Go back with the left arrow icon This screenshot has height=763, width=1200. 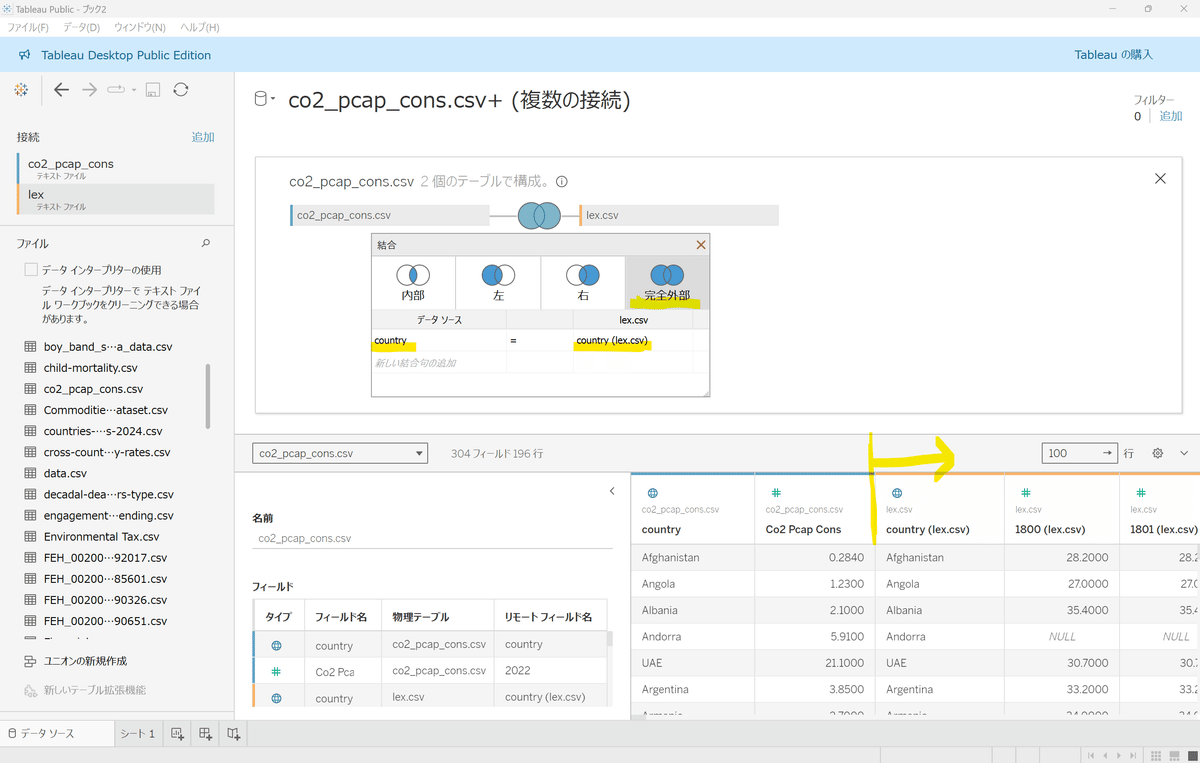[x=62, y=90]
